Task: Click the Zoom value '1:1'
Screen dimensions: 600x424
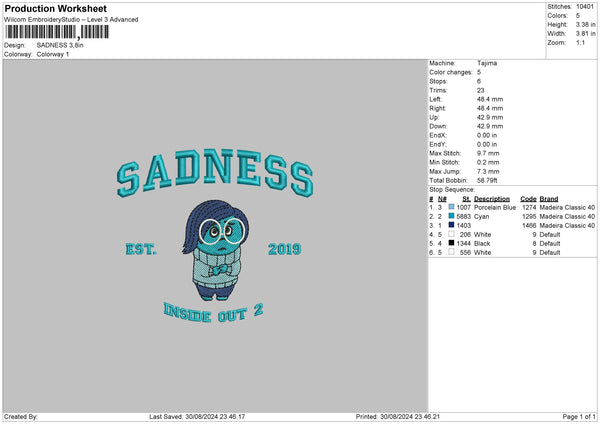Action: 580,42
